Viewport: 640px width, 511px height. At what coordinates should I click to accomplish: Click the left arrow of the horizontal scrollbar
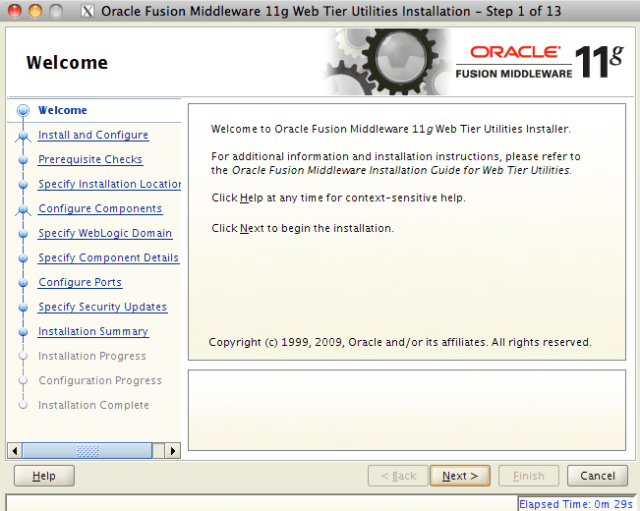(14, 451)
